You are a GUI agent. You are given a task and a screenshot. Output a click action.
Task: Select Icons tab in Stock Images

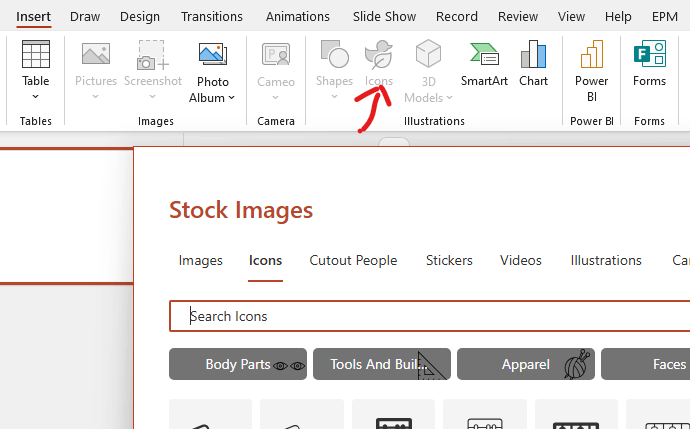tap(265, 260)
